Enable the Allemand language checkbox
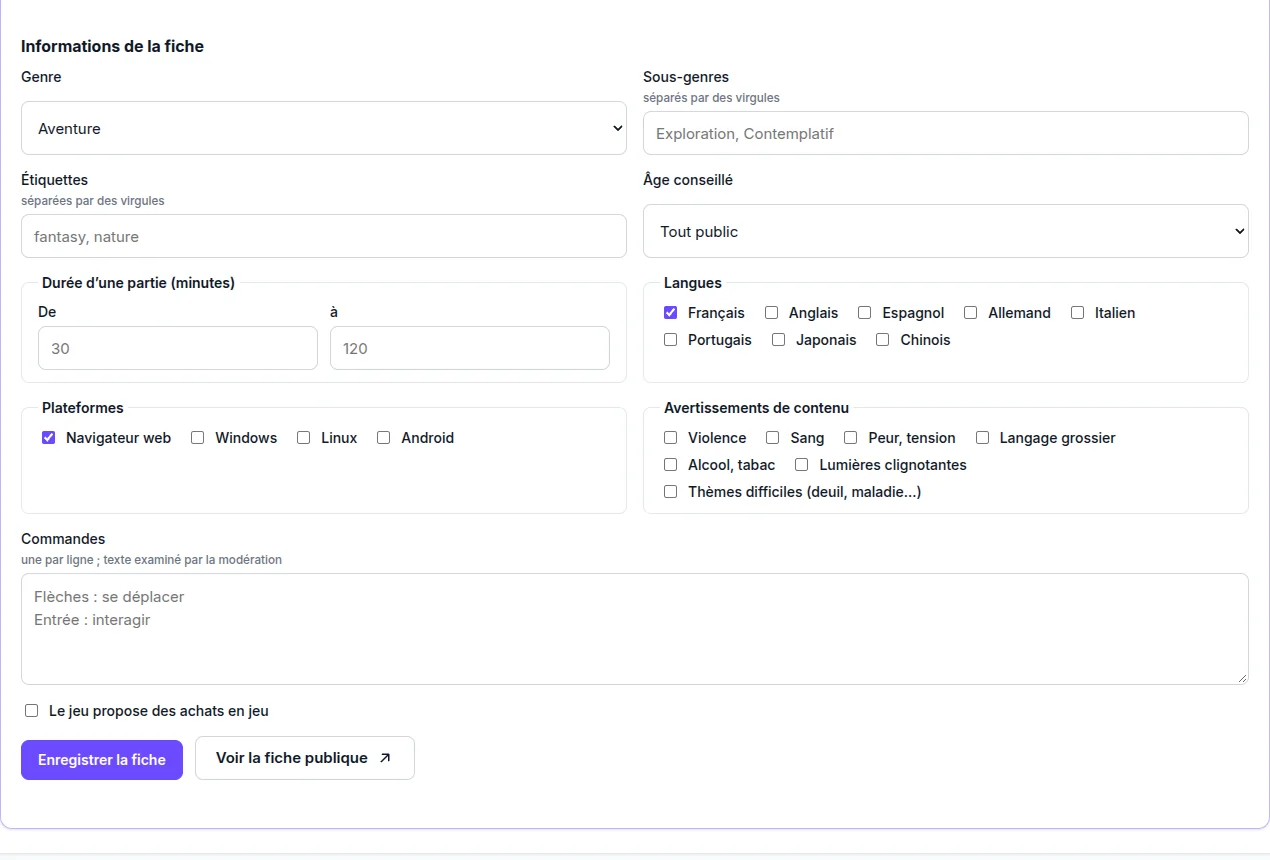The width and height of the screenshot is (1270, 860). [x=971, y=313]
